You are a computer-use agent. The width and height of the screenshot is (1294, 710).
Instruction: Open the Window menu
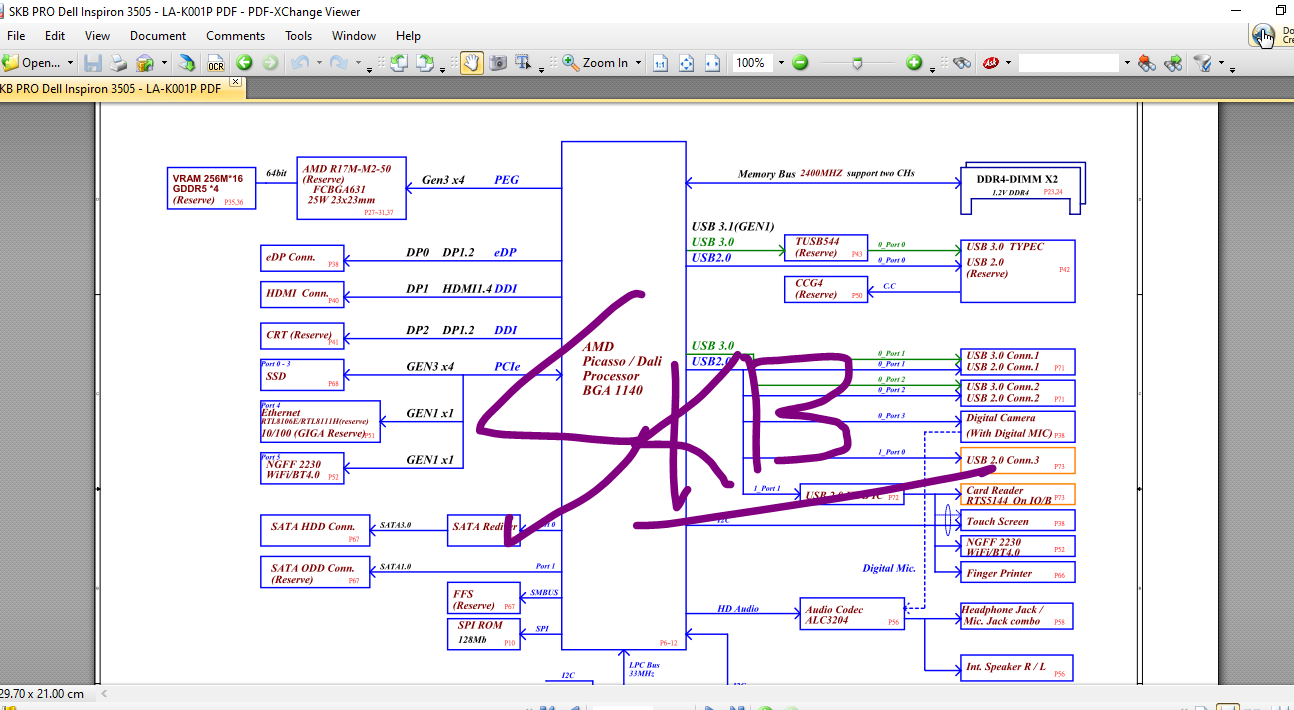coord(354,35)
